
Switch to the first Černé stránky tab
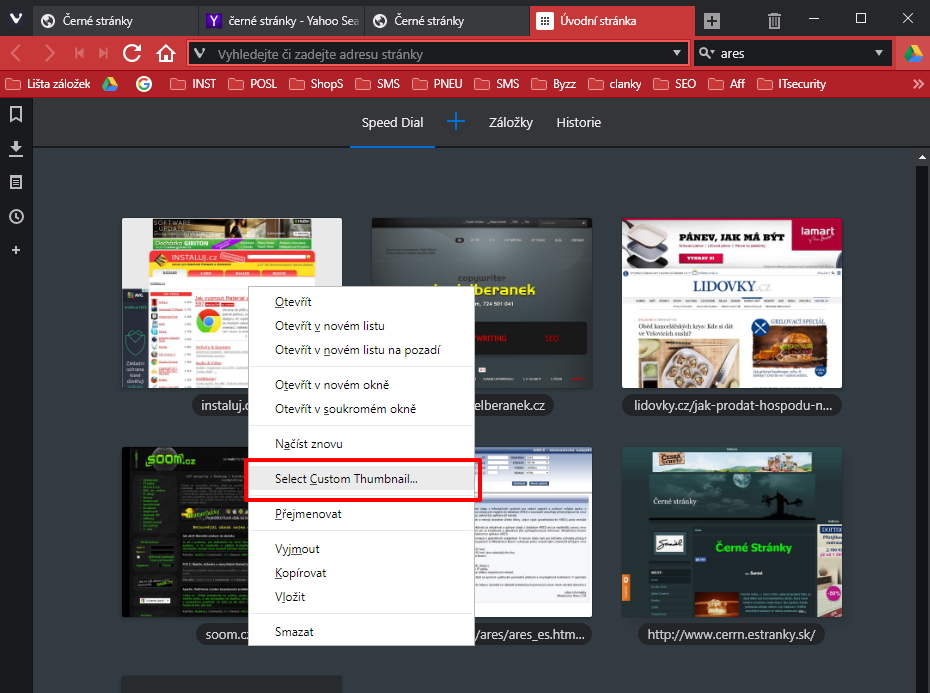pos(115,21)
